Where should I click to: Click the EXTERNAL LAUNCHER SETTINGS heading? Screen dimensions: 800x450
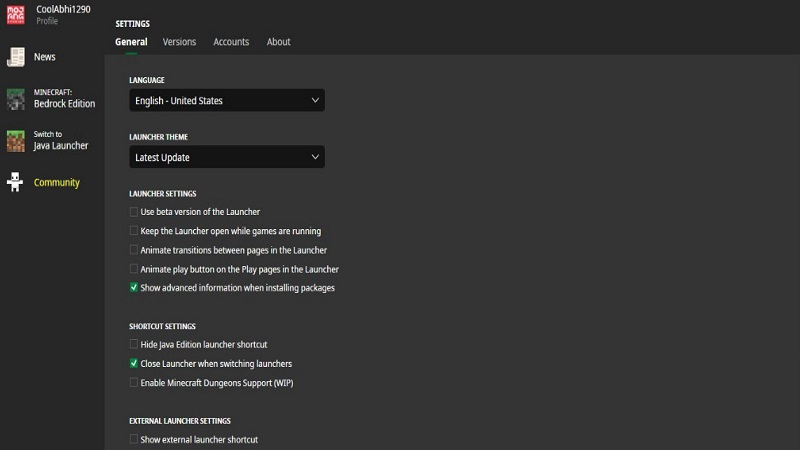point(180,421)
